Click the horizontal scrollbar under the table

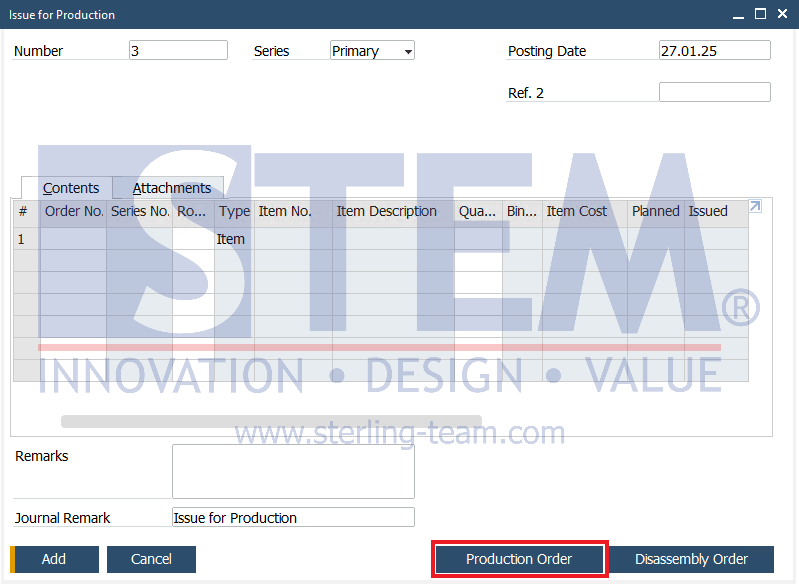click(x=271, y=421)
